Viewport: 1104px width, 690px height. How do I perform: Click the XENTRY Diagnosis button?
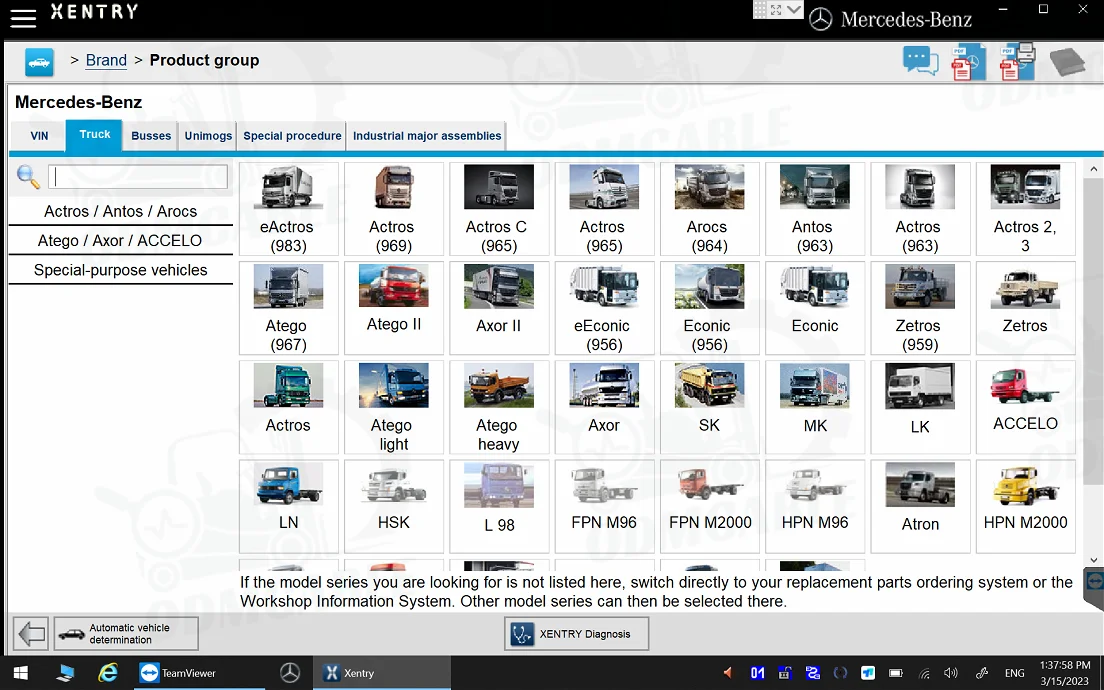576,634
